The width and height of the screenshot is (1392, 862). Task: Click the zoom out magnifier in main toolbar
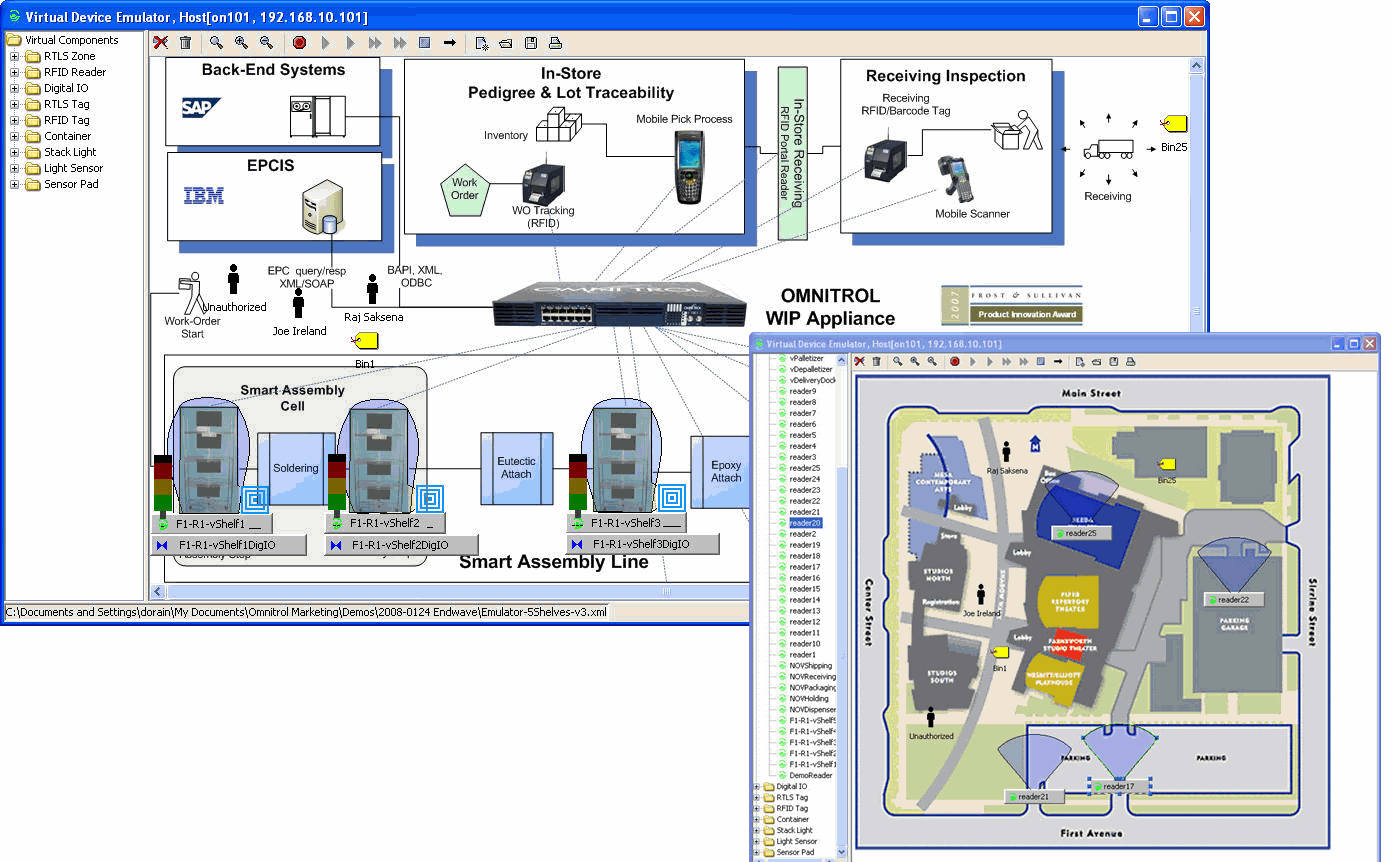(x=266, y=43)
